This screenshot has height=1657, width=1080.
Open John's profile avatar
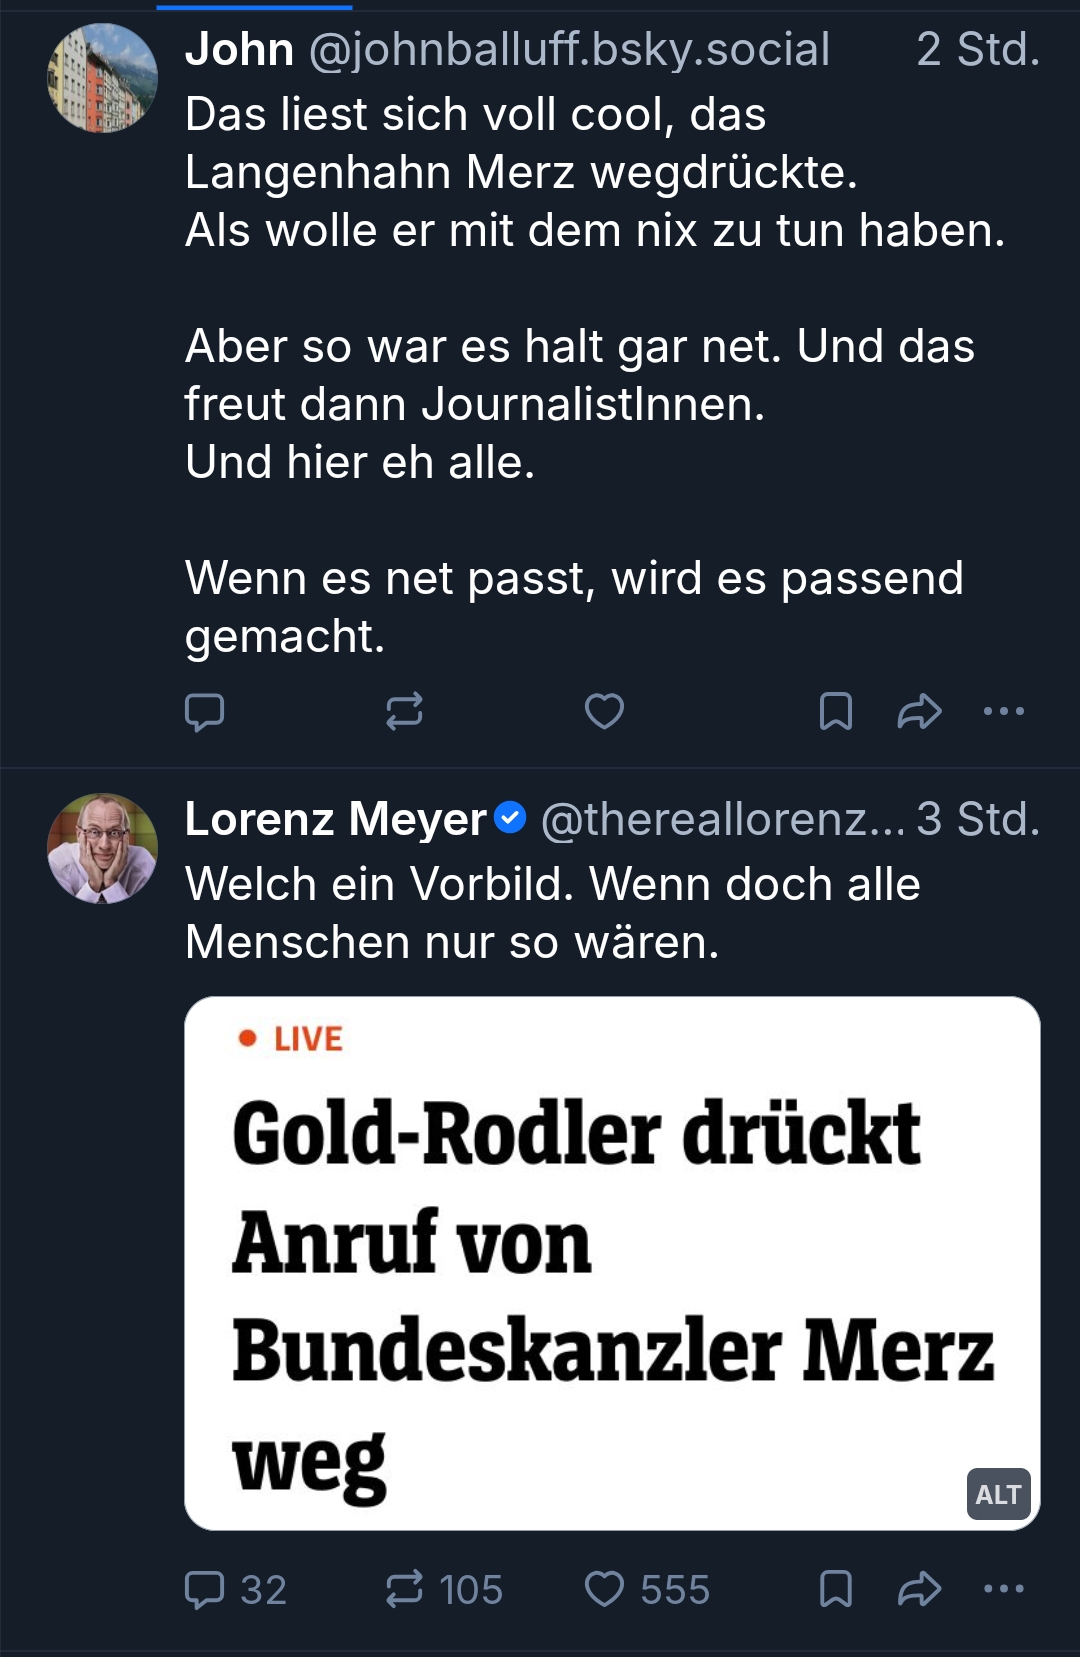(102, 78)
